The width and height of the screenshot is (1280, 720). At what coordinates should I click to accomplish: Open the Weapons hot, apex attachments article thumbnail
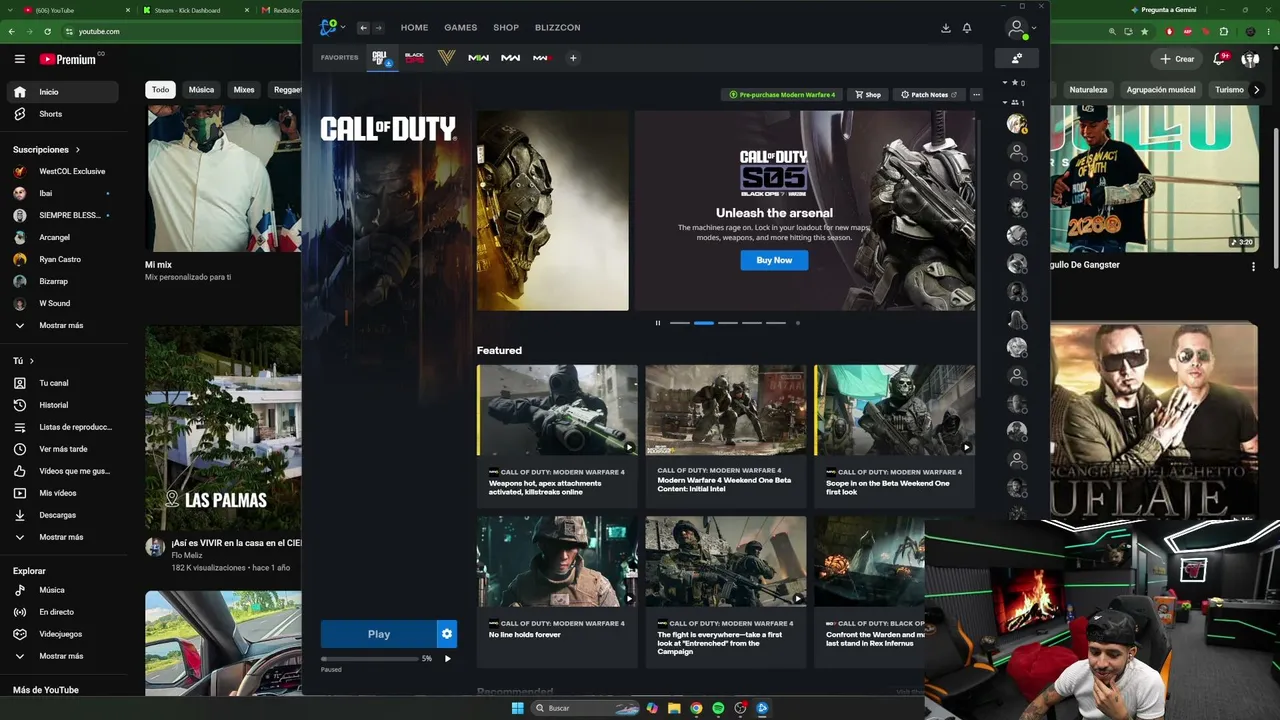coord(557,410)
